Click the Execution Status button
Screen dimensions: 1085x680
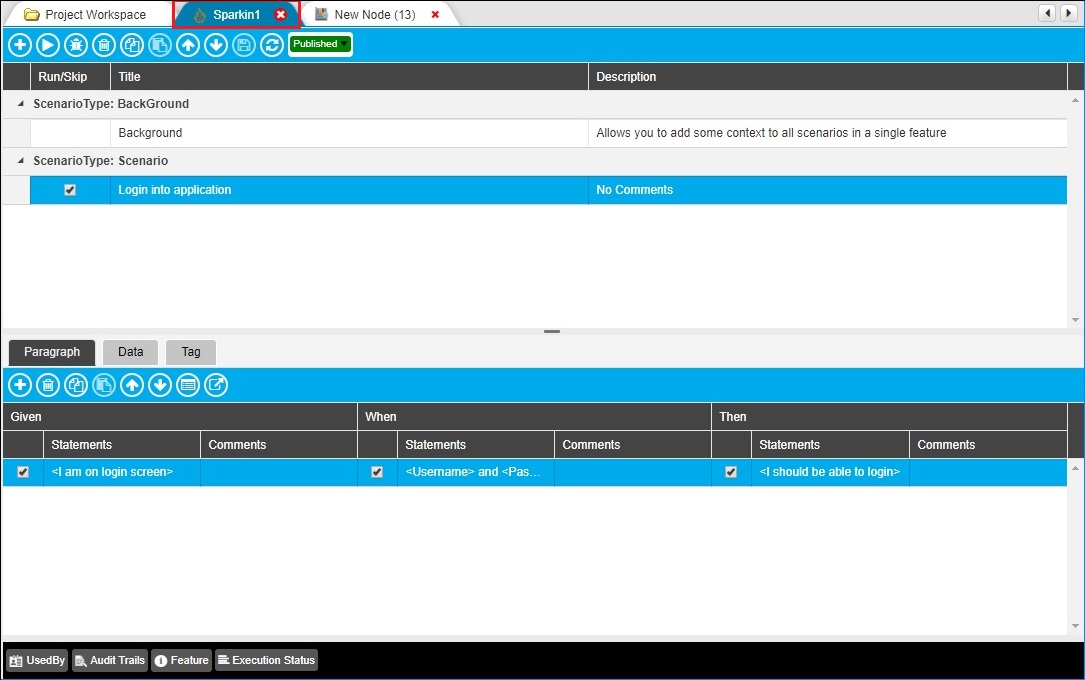click(266, 660)
